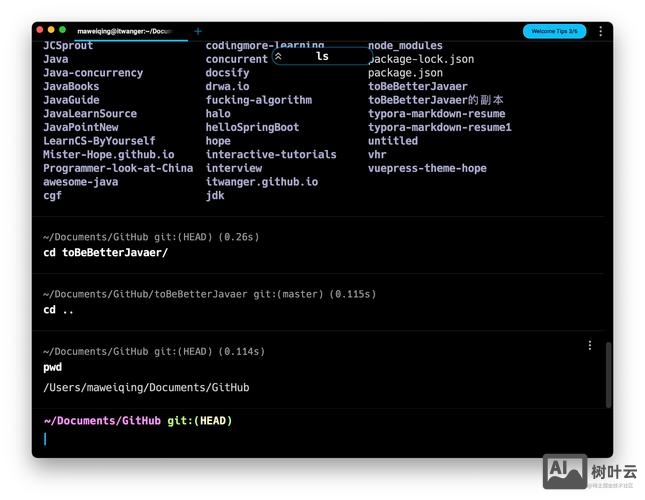This screenshot has width=645, height=500.
Task: Open the Welcome Tips 3/6 button
Action: (x=554, y=31)
